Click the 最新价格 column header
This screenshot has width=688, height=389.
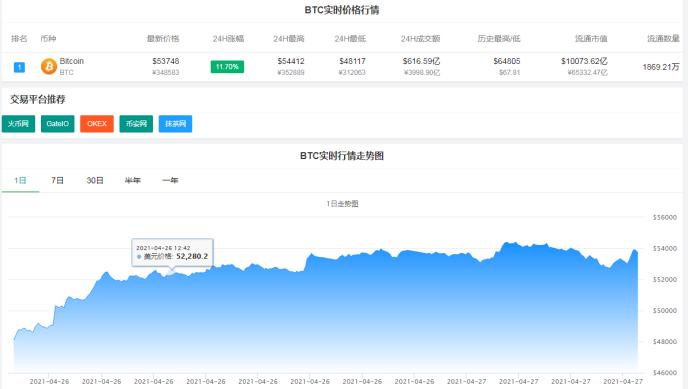point(163,39)
